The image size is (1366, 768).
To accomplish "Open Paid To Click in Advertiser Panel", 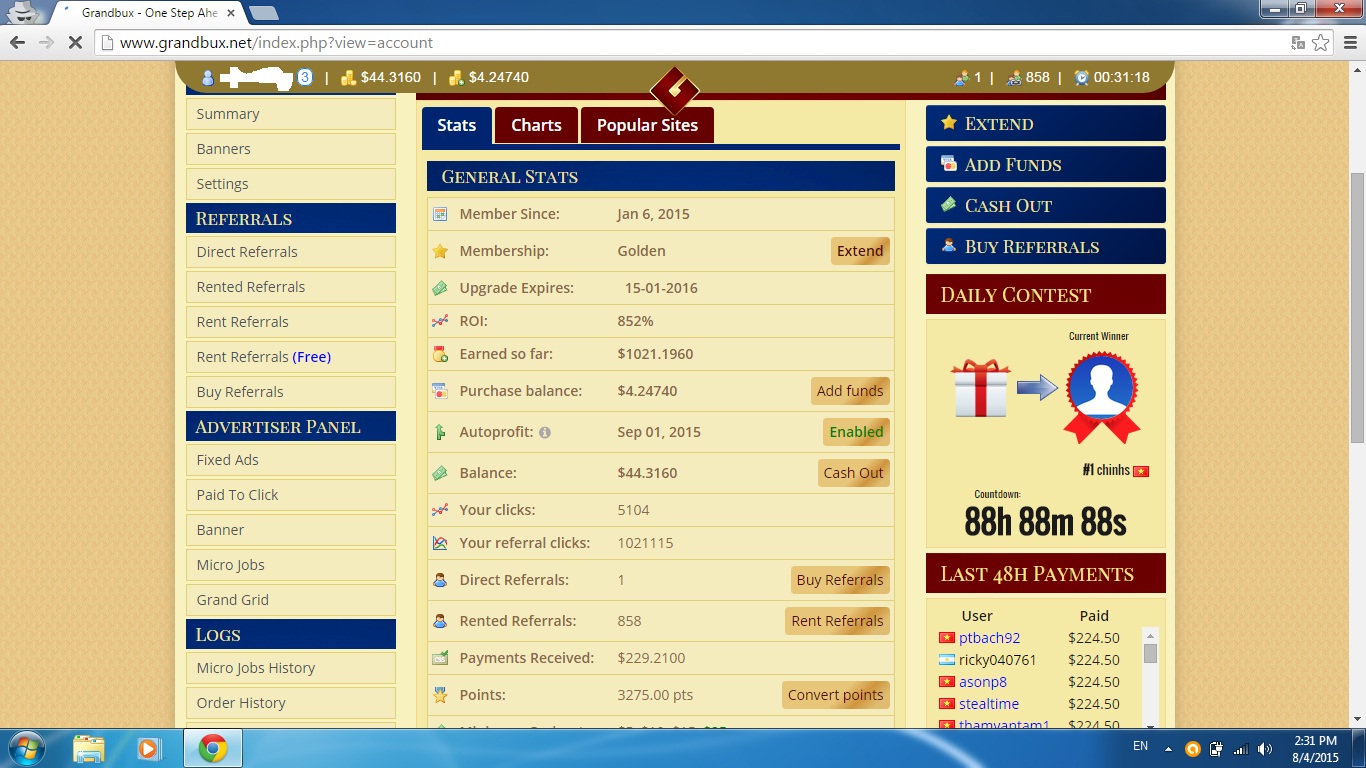I will 291,495.
